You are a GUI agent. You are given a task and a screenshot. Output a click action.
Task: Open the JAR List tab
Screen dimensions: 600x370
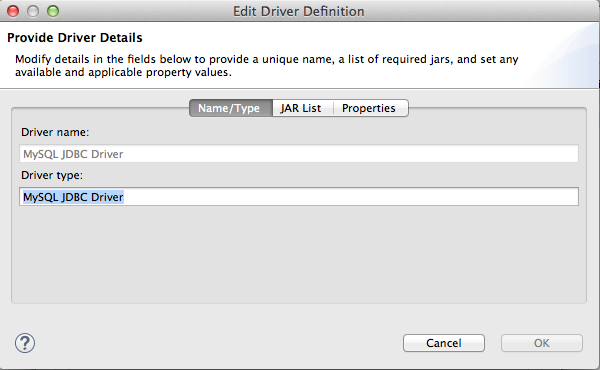[x=303, y=108]
